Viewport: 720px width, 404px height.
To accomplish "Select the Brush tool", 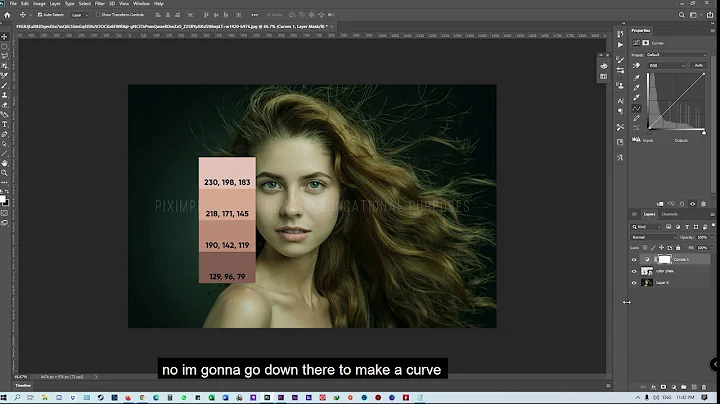I will [x=5, y=85].
